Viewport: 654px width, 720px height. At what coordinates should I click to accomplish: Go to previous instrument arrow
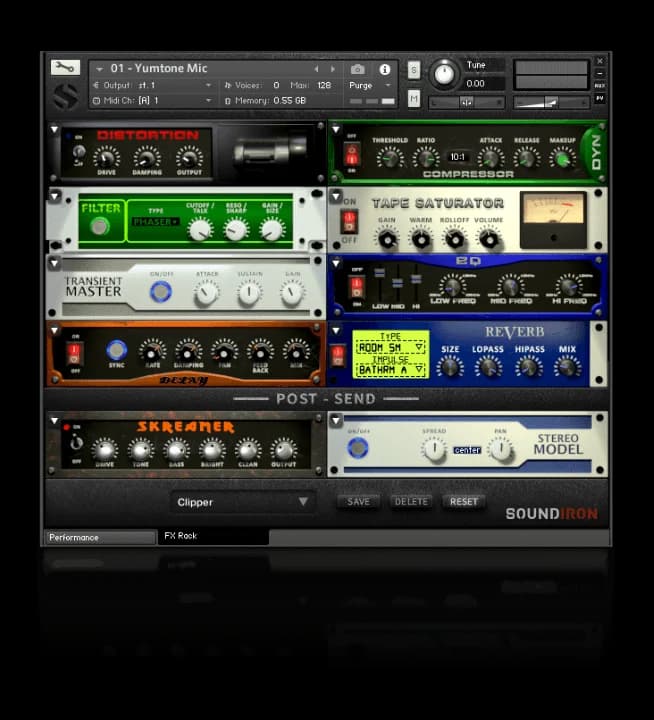coord(316,69)
